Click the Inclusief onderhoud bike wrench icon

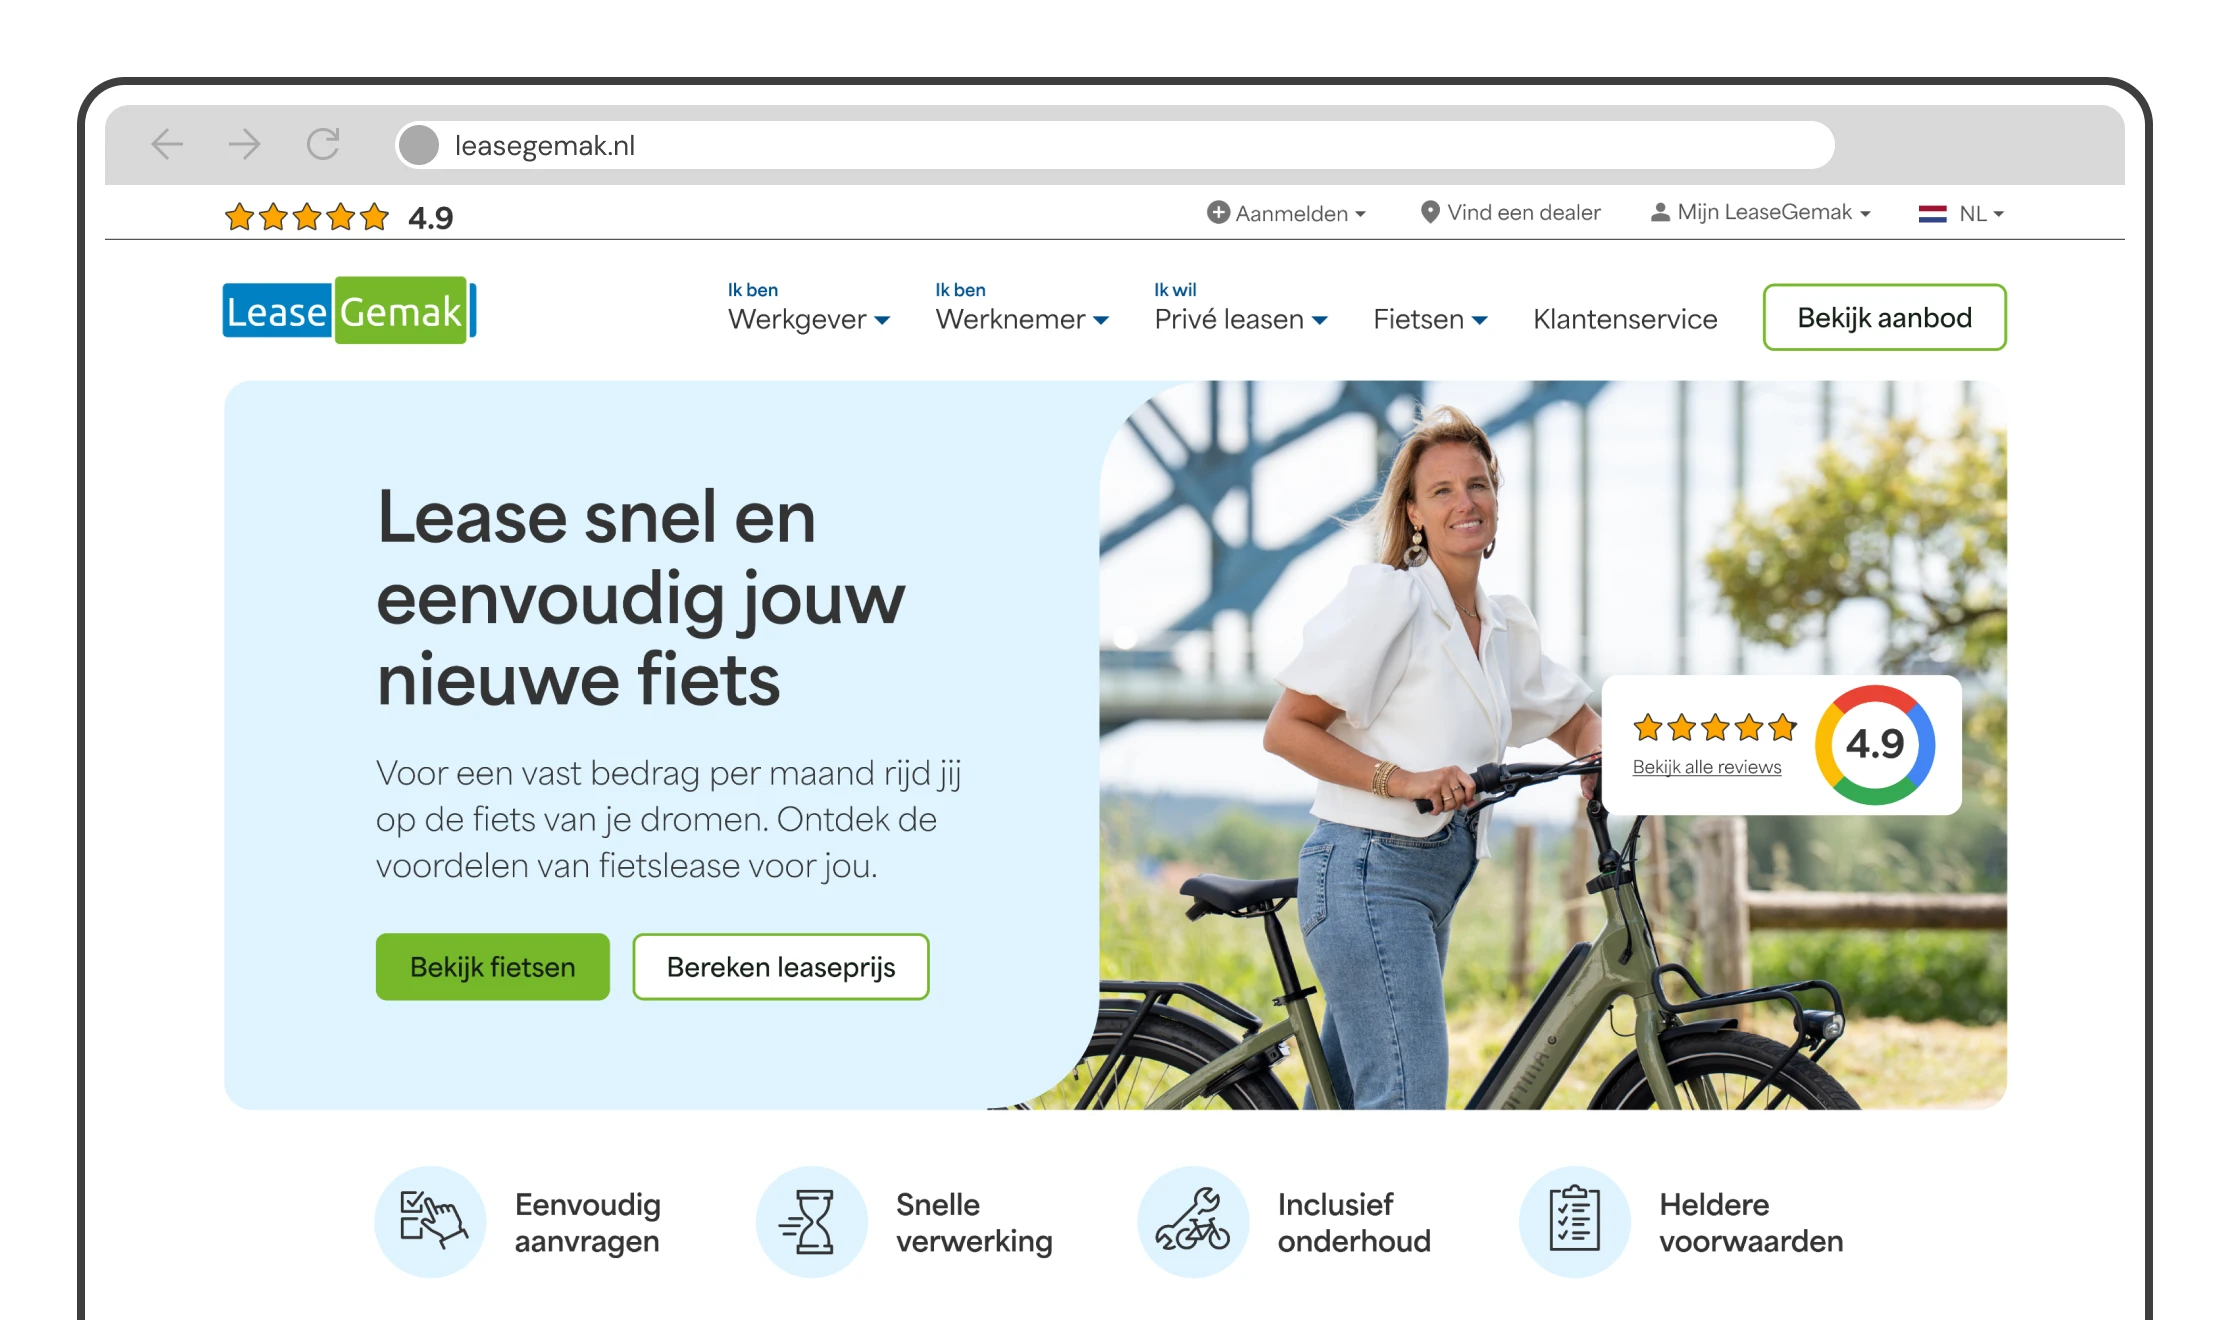[x=1193, y=1221]
